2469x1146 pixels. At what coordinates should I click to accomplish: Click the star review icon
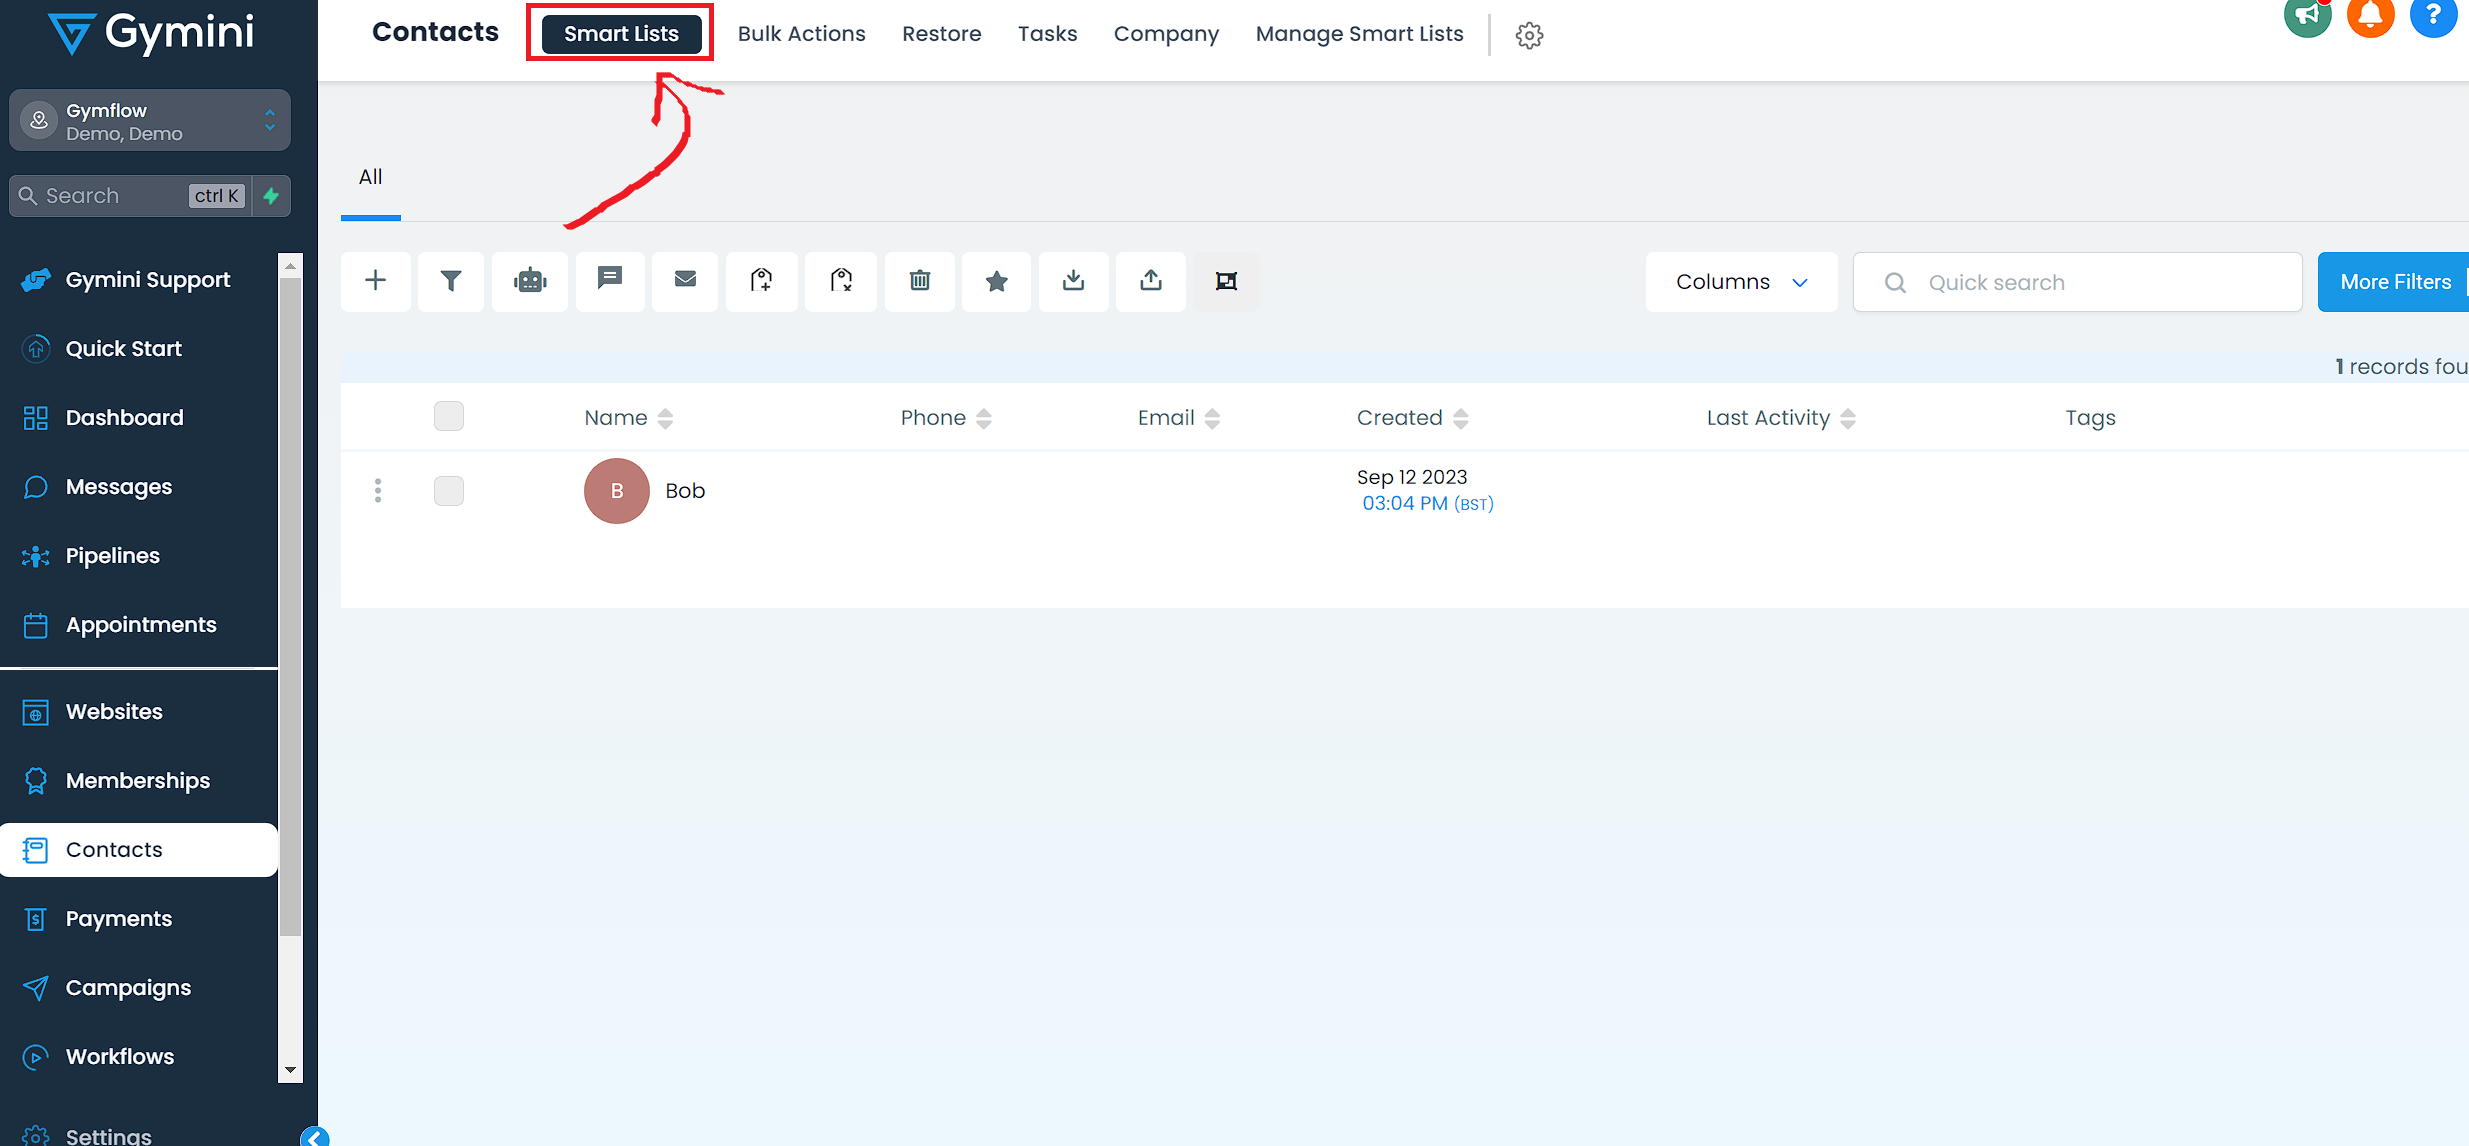996,281
